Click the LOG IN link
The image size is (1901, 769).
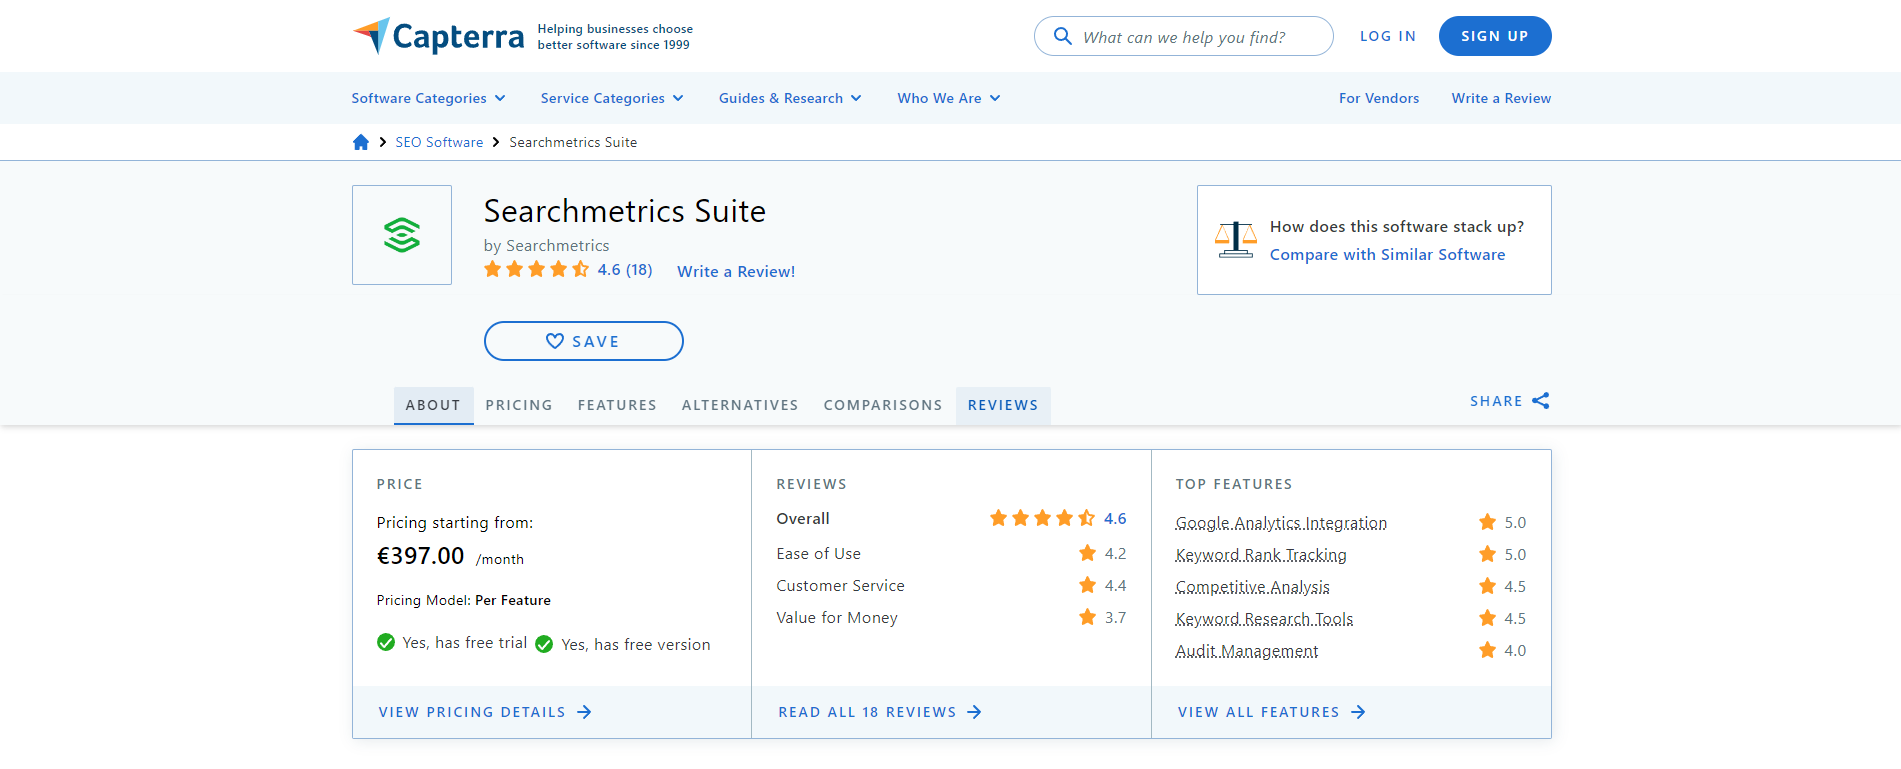coord(1388,36)
